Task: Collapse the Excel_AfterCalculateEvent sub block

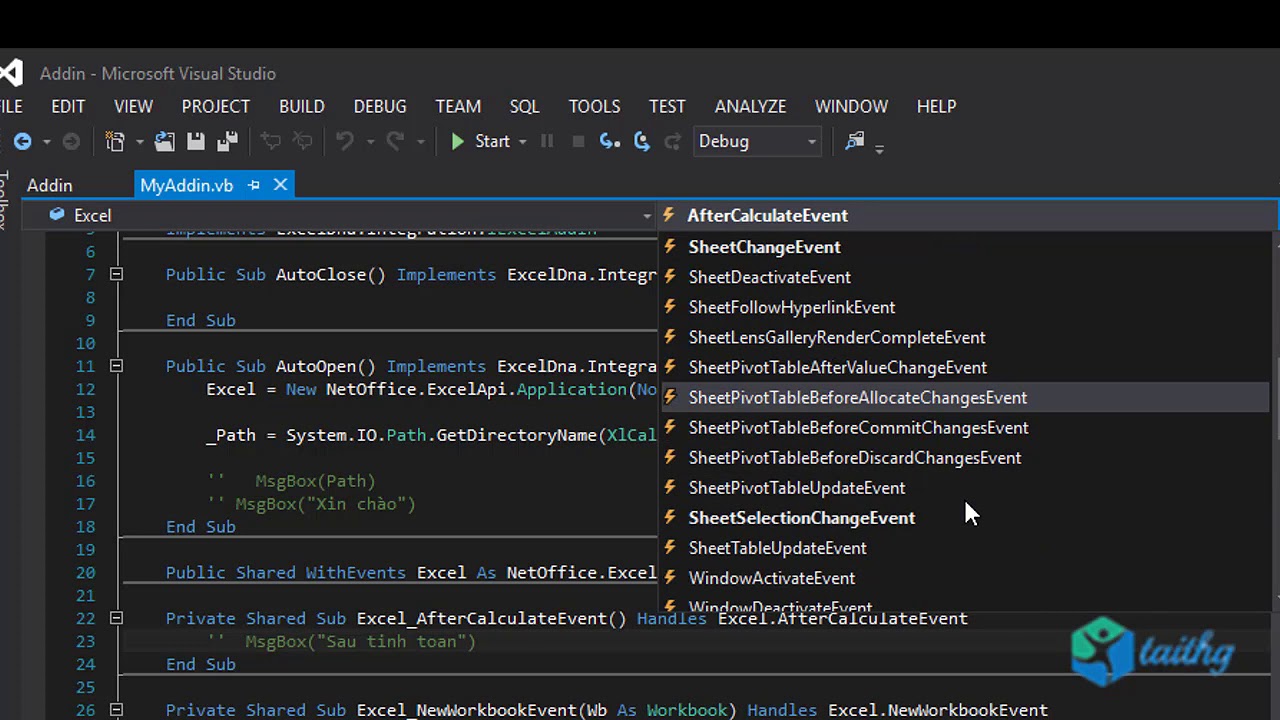Action: (x=116, y=618)
